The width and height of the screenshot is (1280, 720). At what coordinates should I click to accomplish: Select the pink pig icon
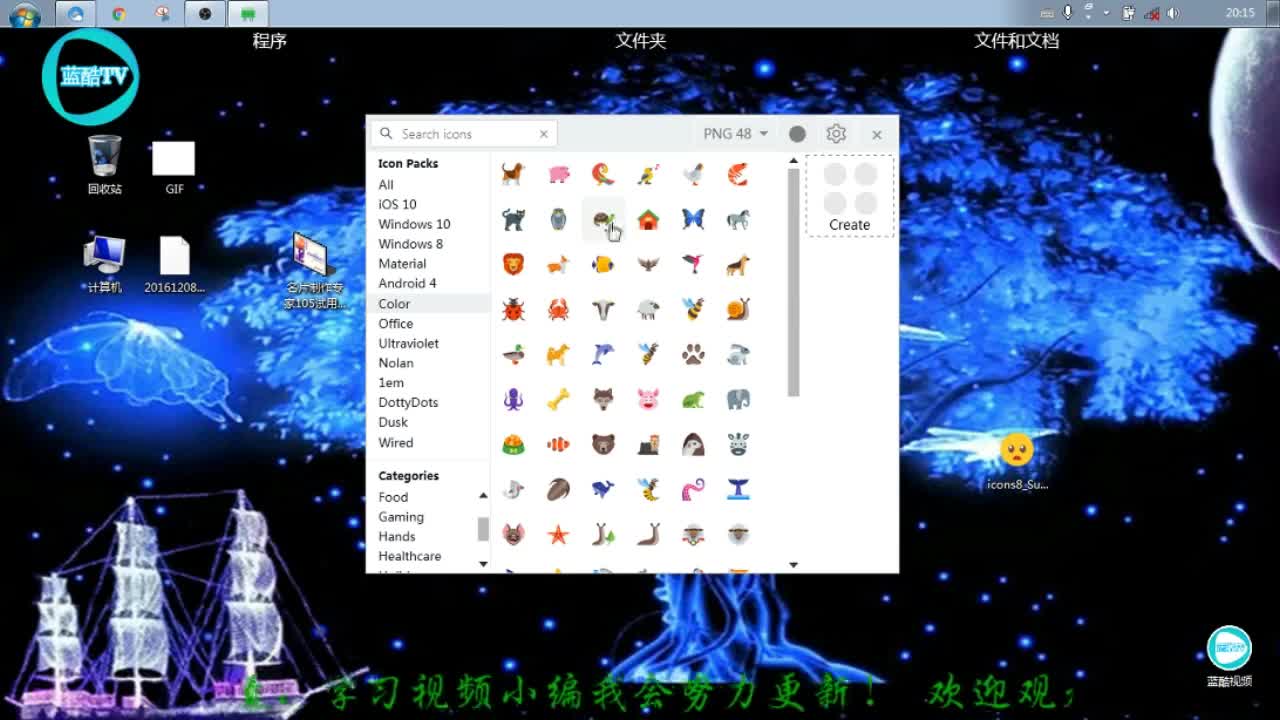tap(558, 175)
